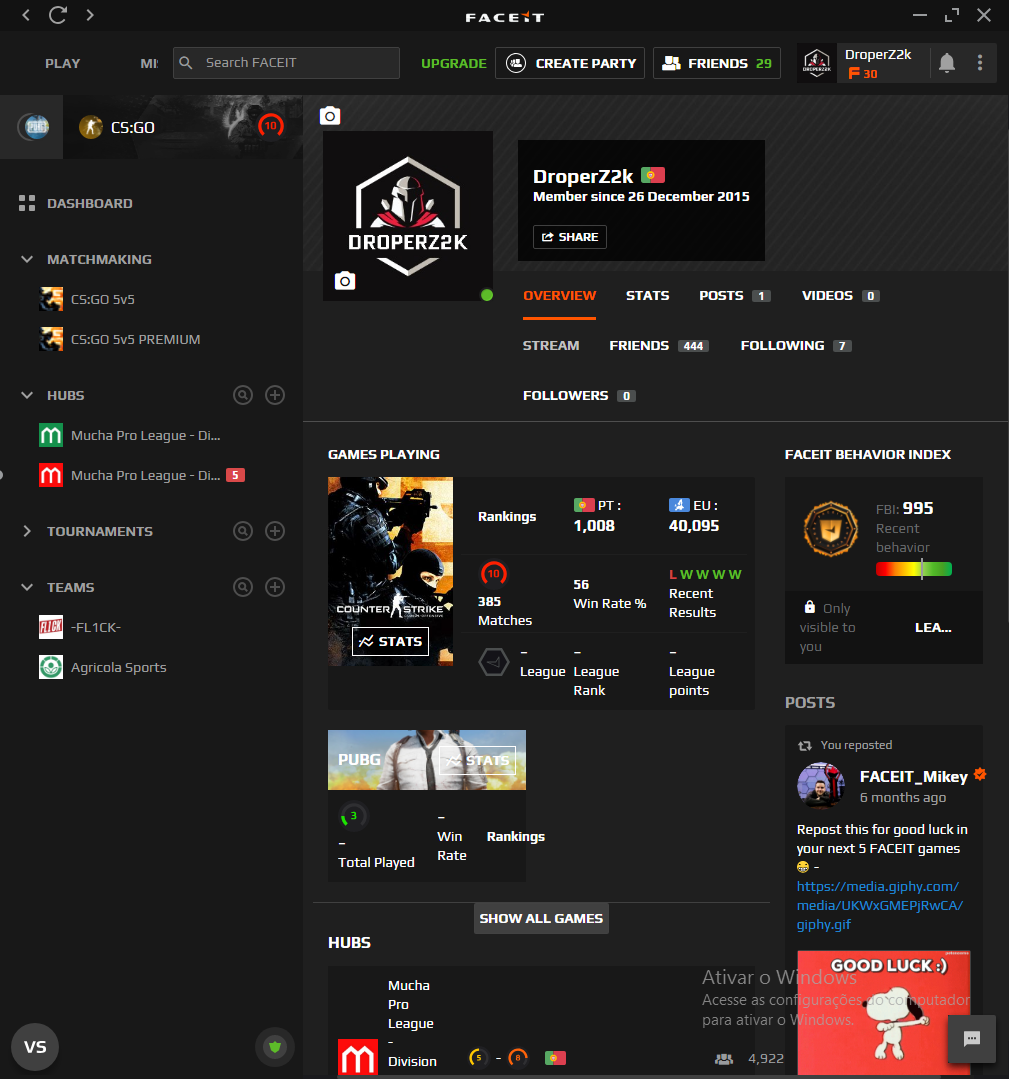Open the FRIENDS 444 tab
This screenshot has width=1009, height=1079.
[659, 345]
